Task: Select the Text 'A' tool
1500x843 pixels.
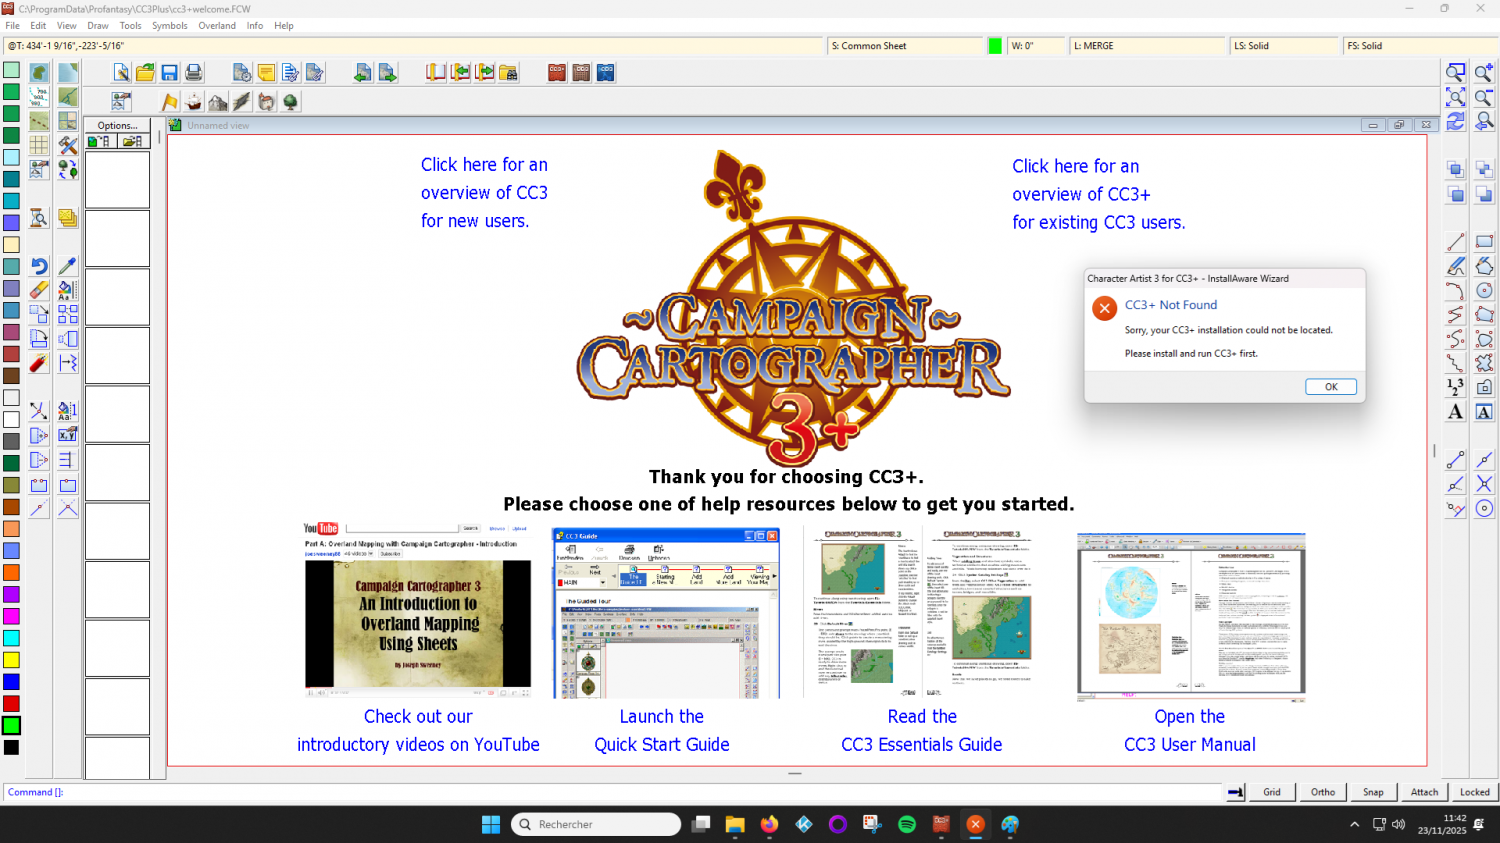Action: (x=1455, y=412)
